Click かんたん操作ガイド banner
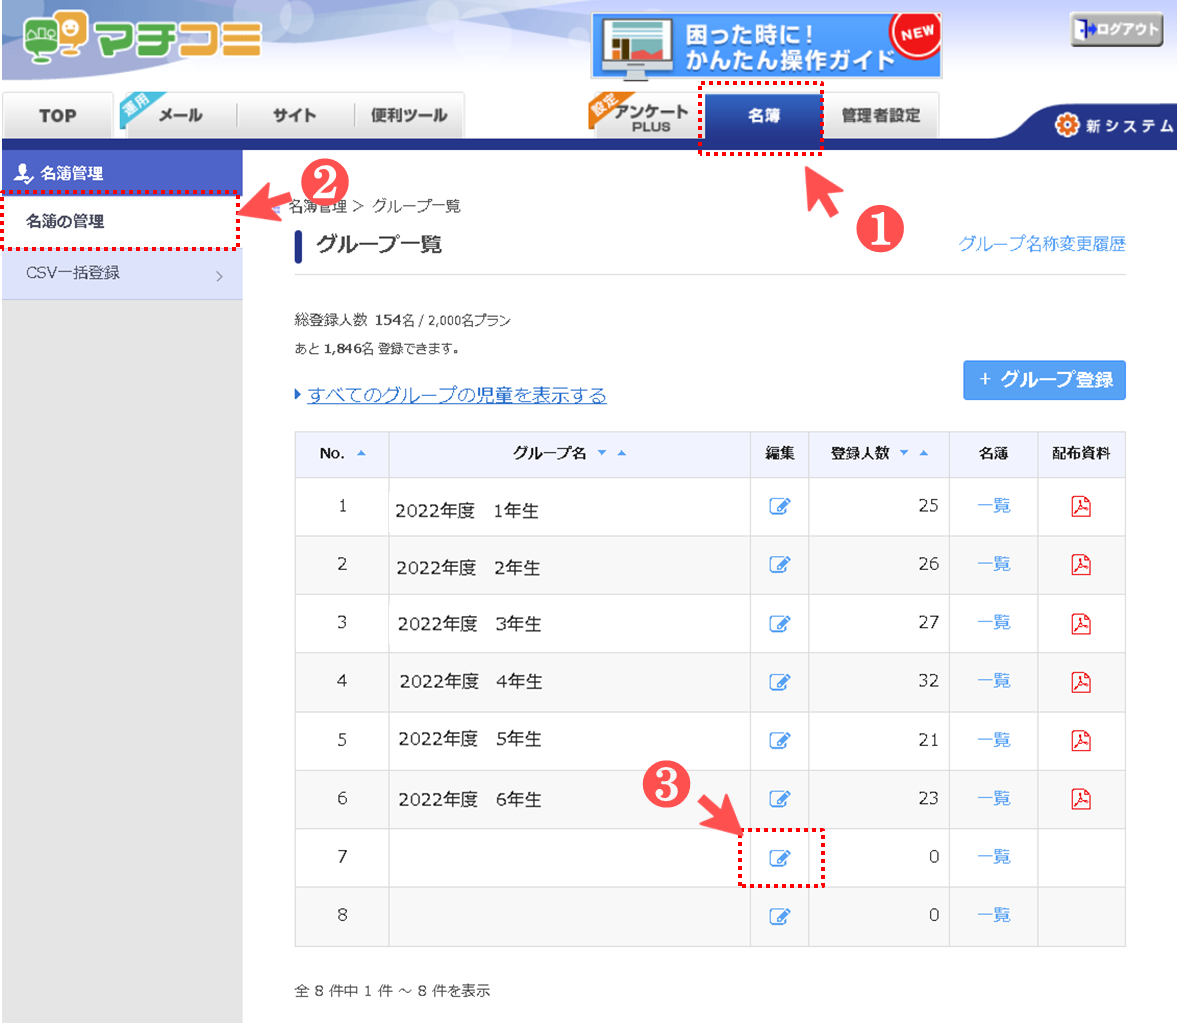This screenshot has width=1177, height=1023. click(x=766, y=46)
